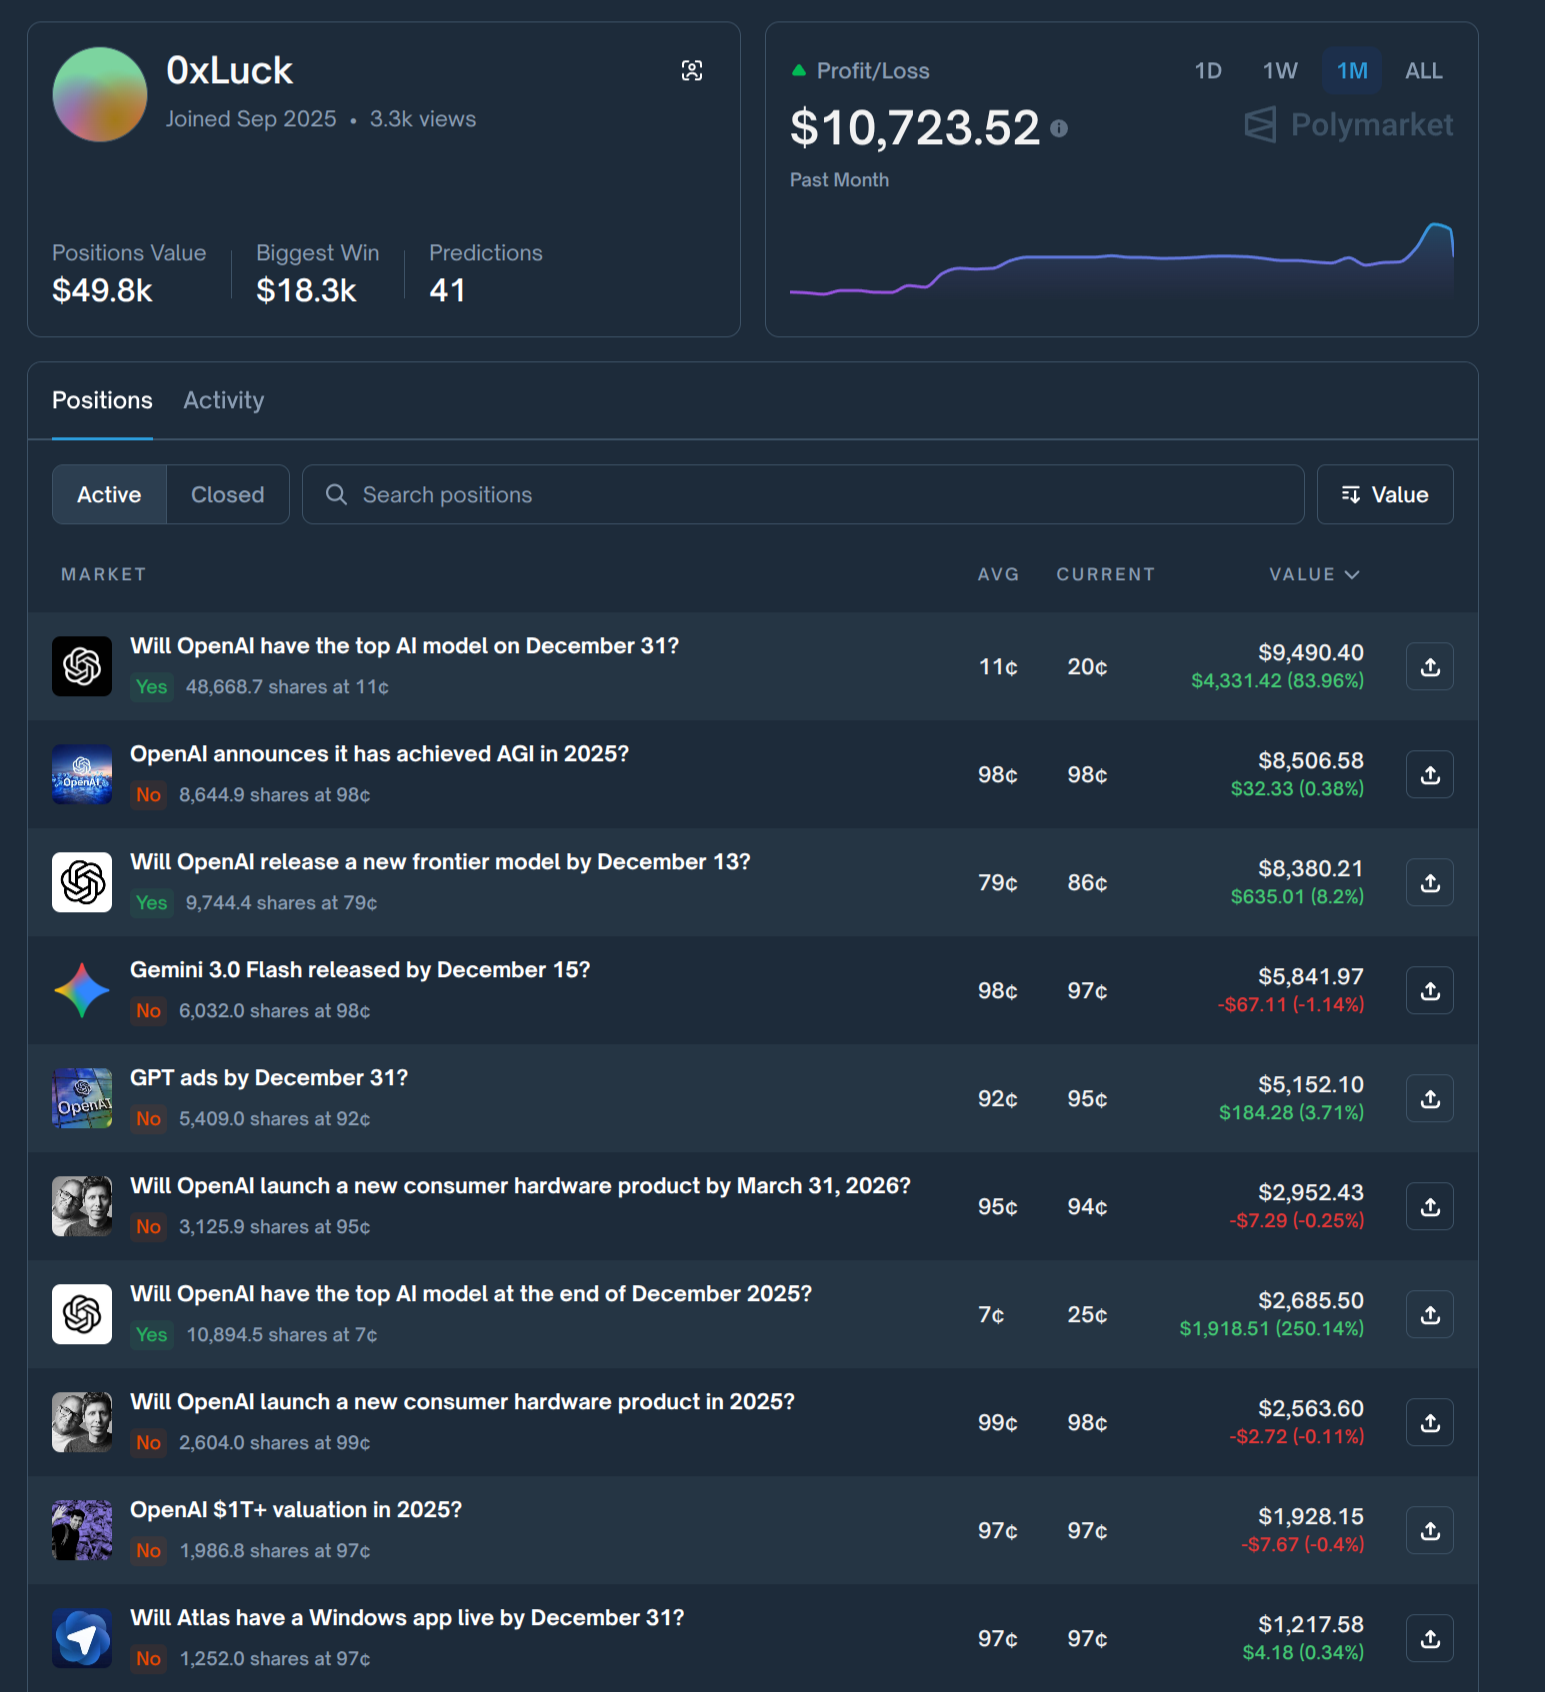Share the 'end of December 2025' position
The width and height of the screenshot is (1545, 1692).
[x=1430, y=1315]
